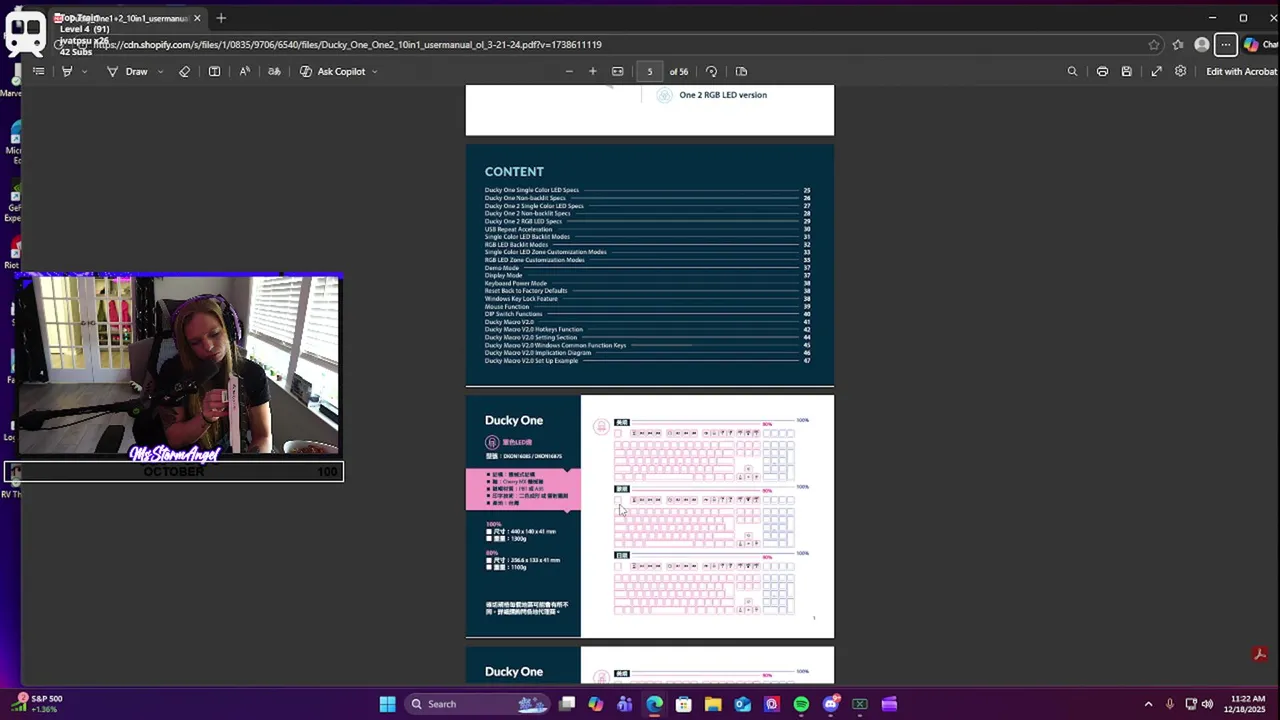Add this page to favorites star
The image size is (1280, 720).
click(x=1154, y=44)
